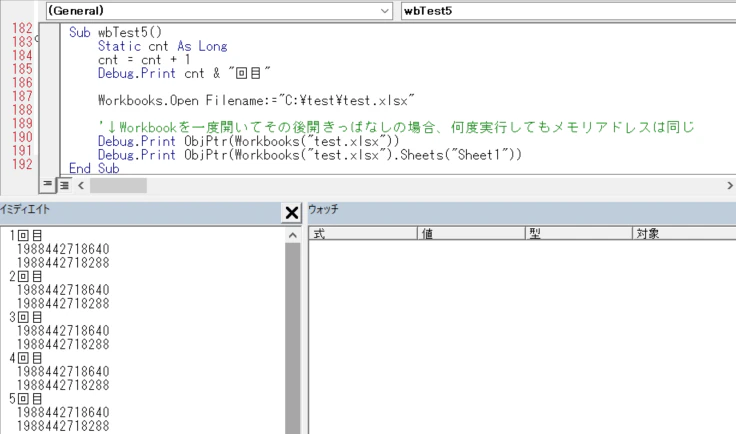
Task: Click the code window horizontal scrollbar thumb
Action: (118, 186)
